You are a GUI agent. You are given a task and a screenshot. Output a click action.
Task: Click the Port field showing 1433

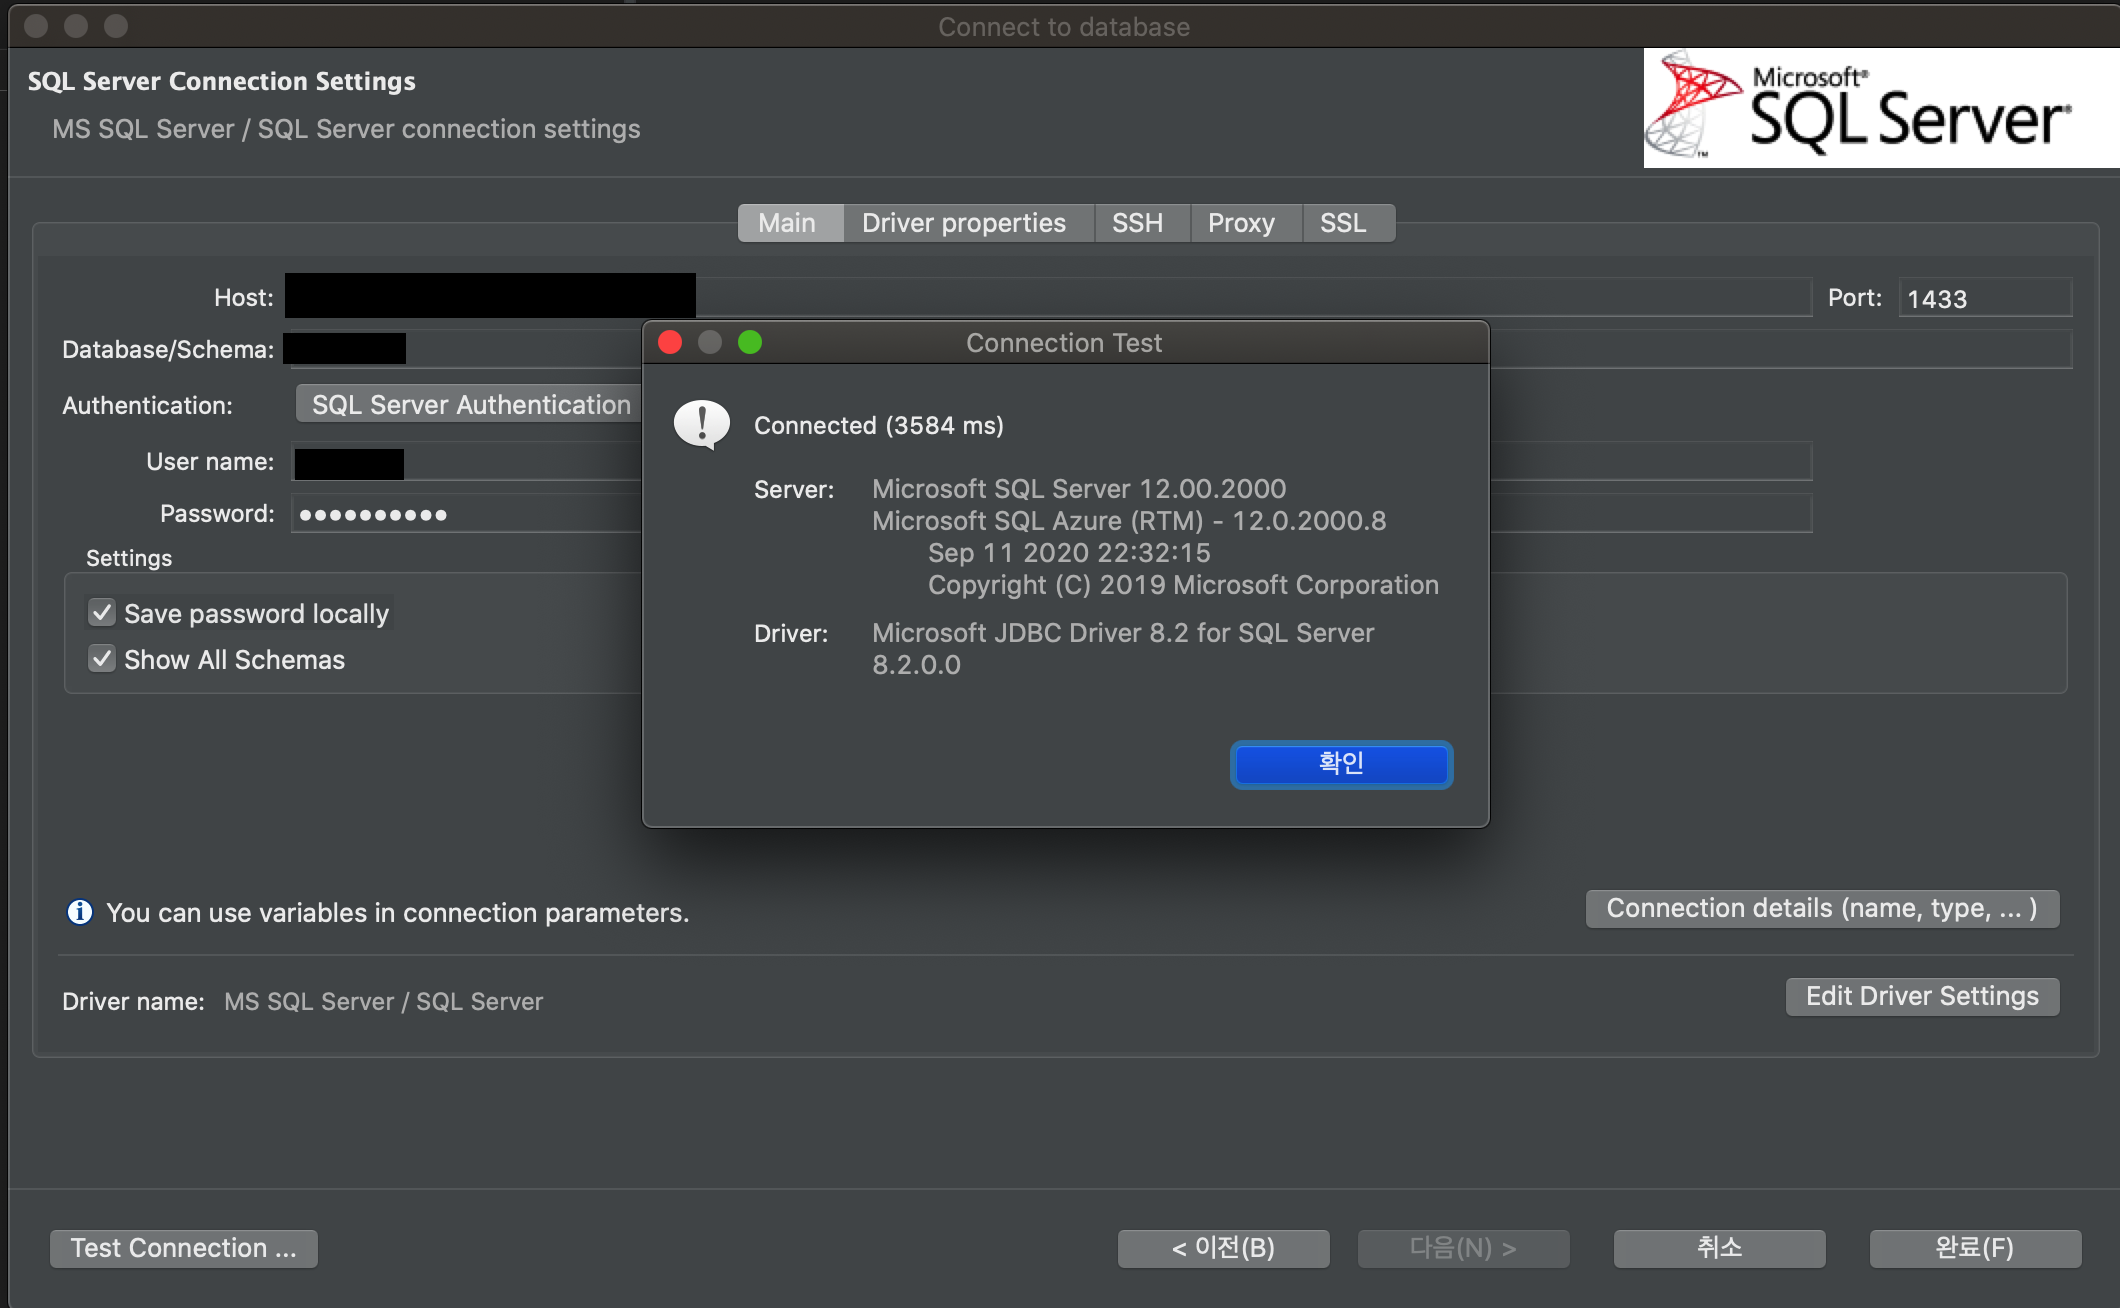1983,298
